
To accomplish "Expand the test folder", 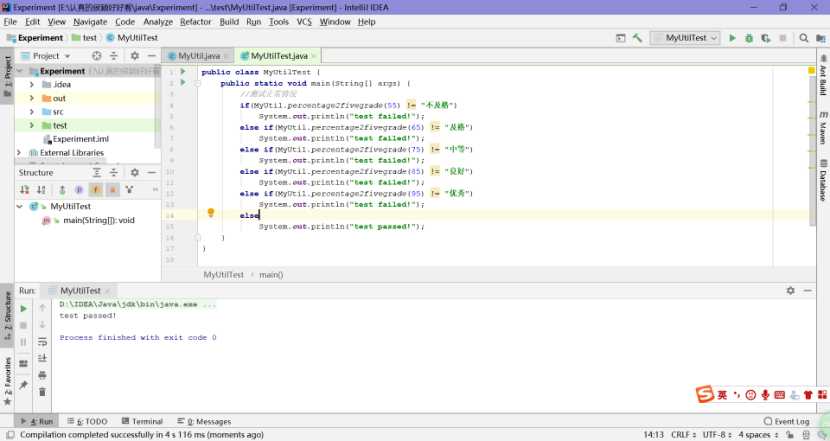I will tap(32, 125).
